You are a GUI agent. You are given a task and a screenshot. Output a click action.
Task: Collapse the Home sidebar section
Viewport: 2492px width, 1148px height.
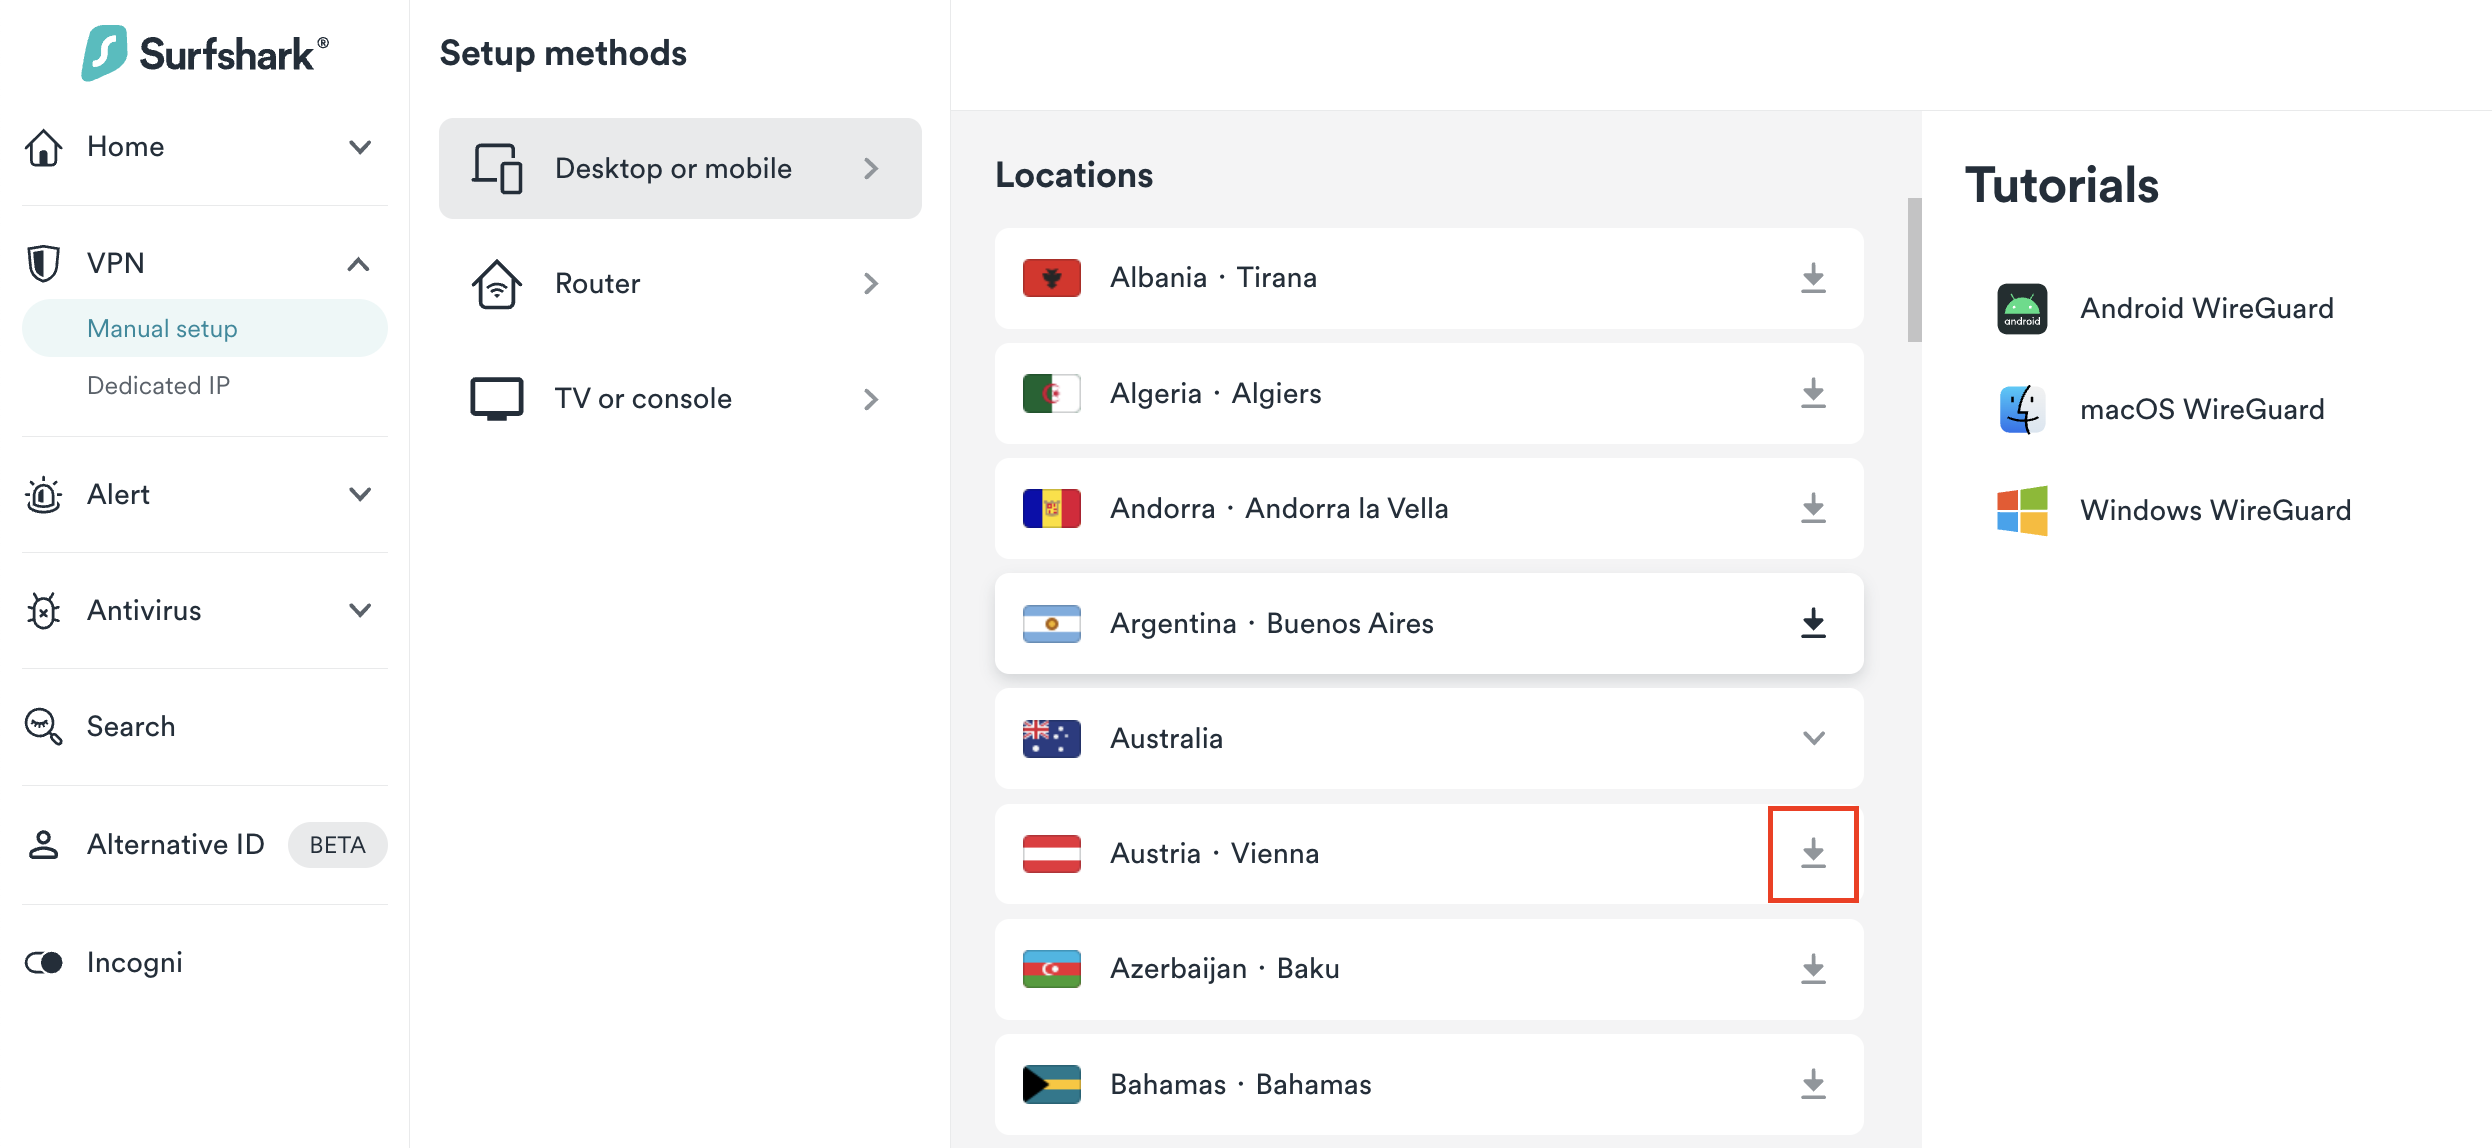[x=361, y=146]
